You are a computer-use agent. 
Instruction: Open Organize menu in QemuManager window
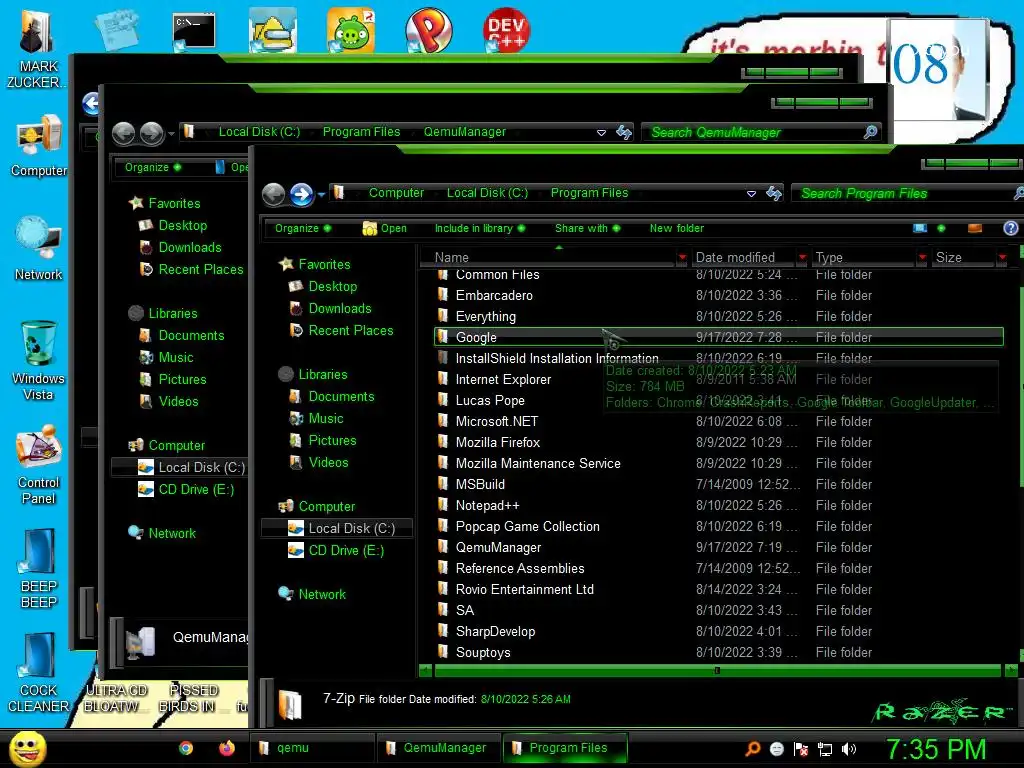(x=153, y=167)
